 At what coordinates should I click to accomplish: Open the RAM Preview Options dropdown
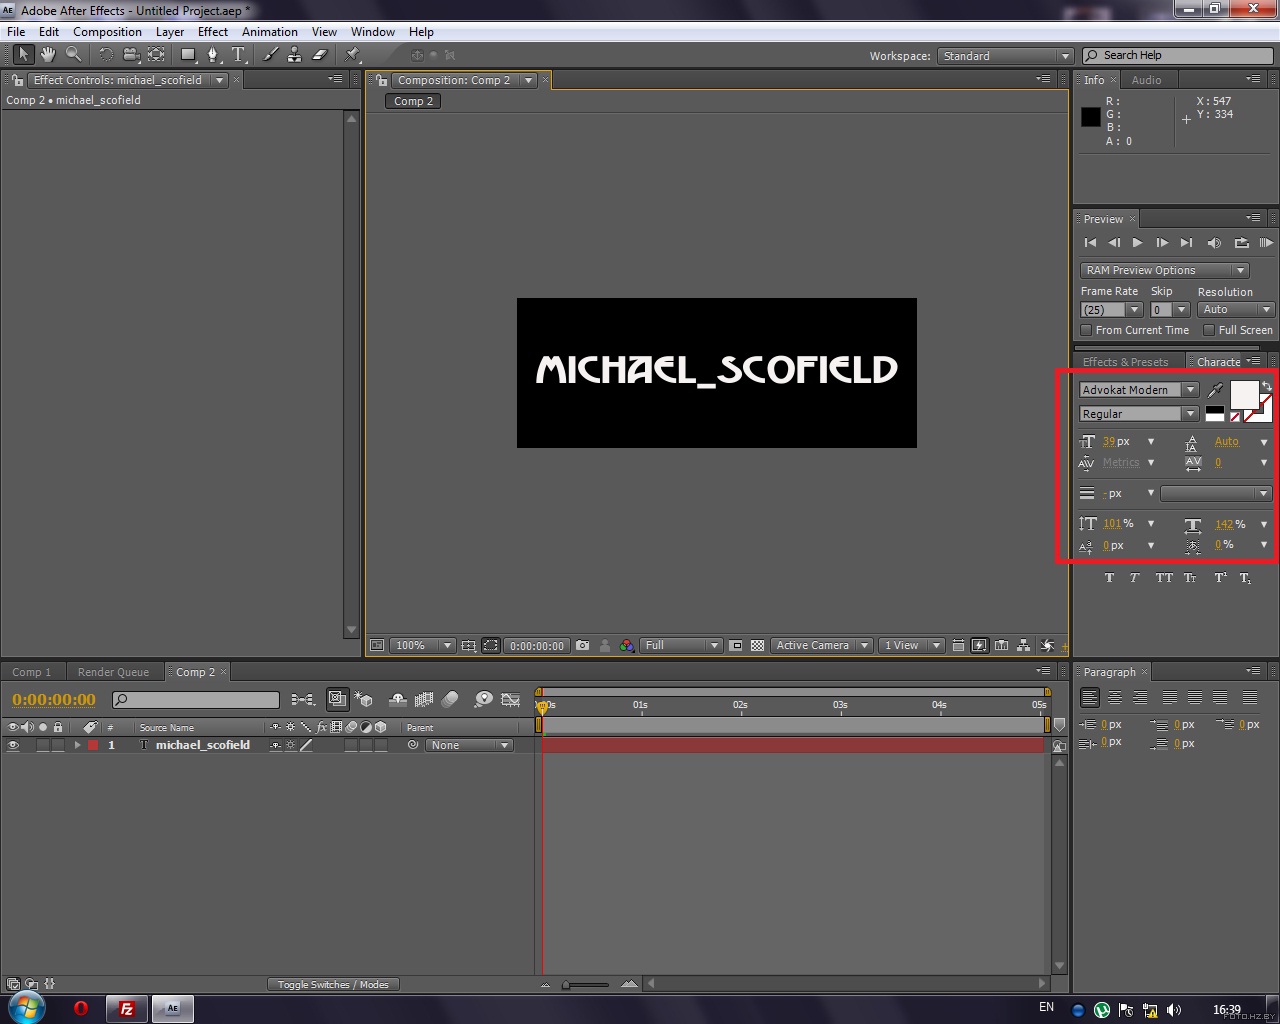[1164, 270]
